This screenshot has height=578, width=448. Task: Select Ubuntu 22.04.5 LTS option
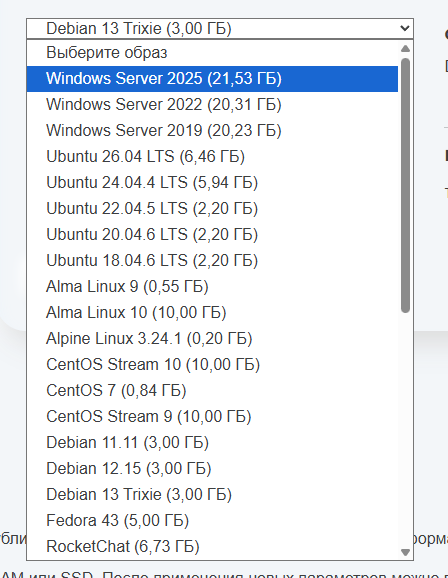[212, 209]
